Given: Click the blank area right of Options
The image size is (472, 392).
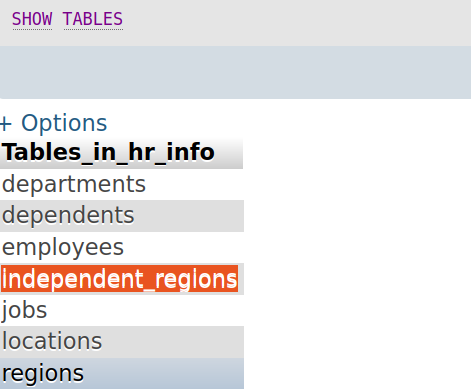Looking at the screenshot, I should pos(289,123).
